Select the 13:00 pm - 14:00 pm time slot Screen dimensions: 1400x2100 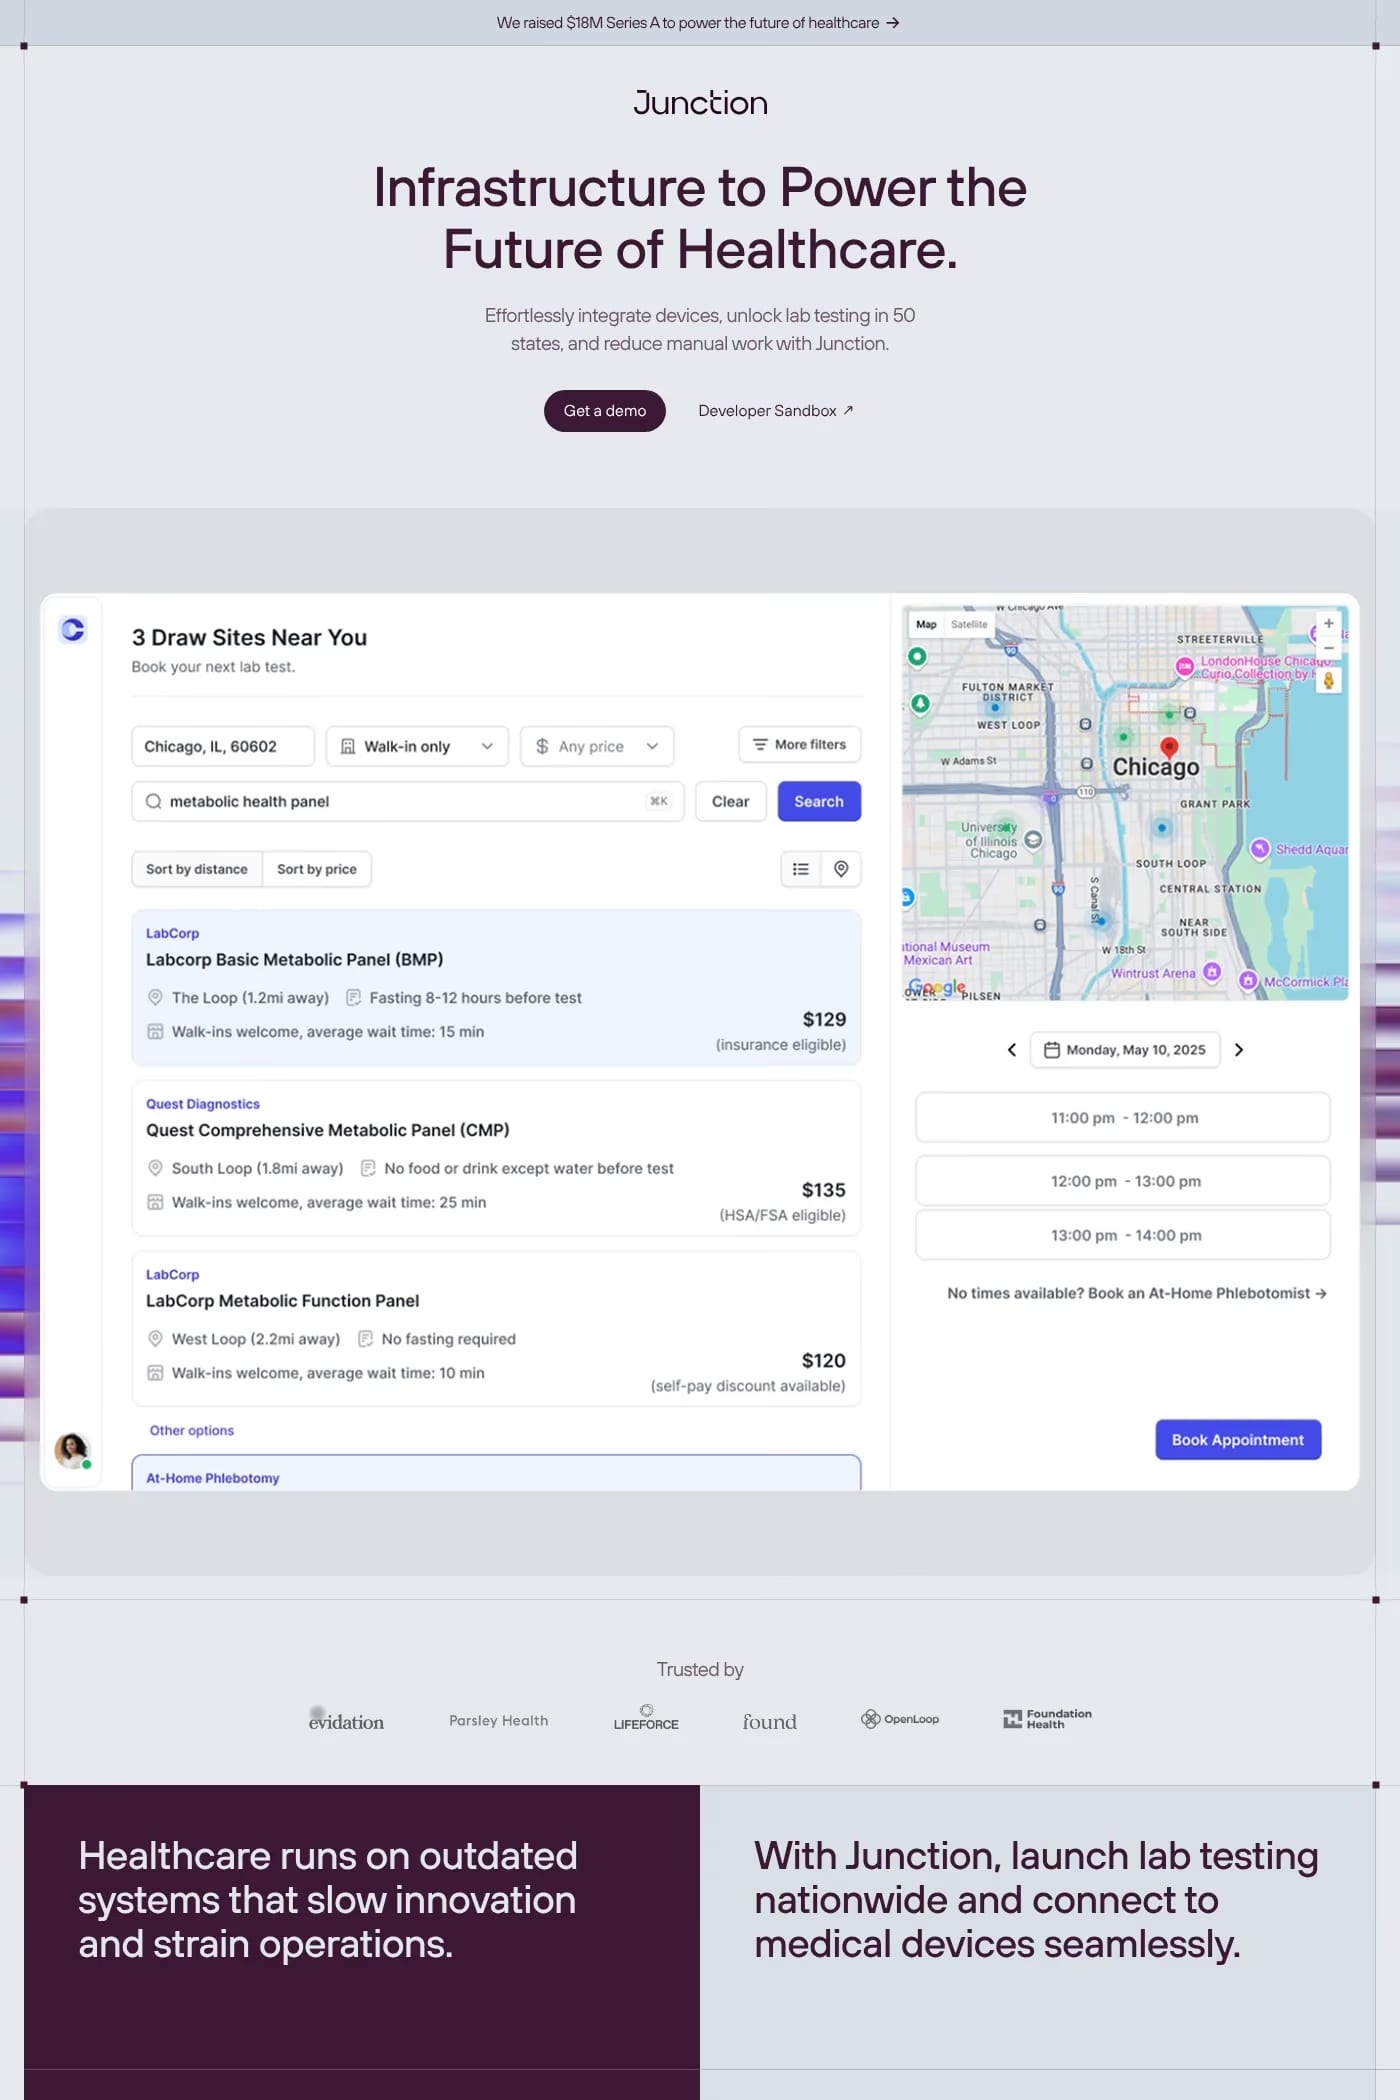tap(1123, 1235)
